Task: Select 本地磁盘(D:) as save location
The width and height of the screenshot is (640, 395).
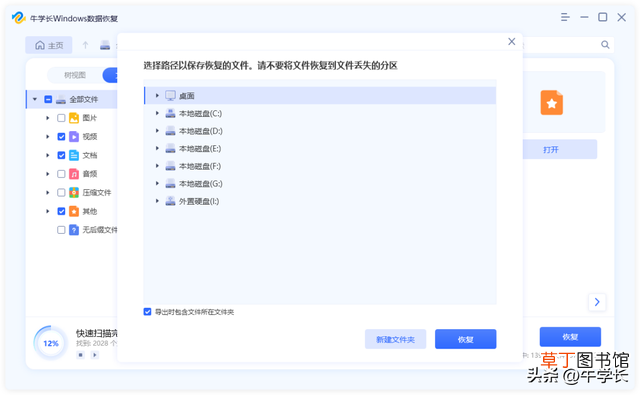Action: (320, 131)
